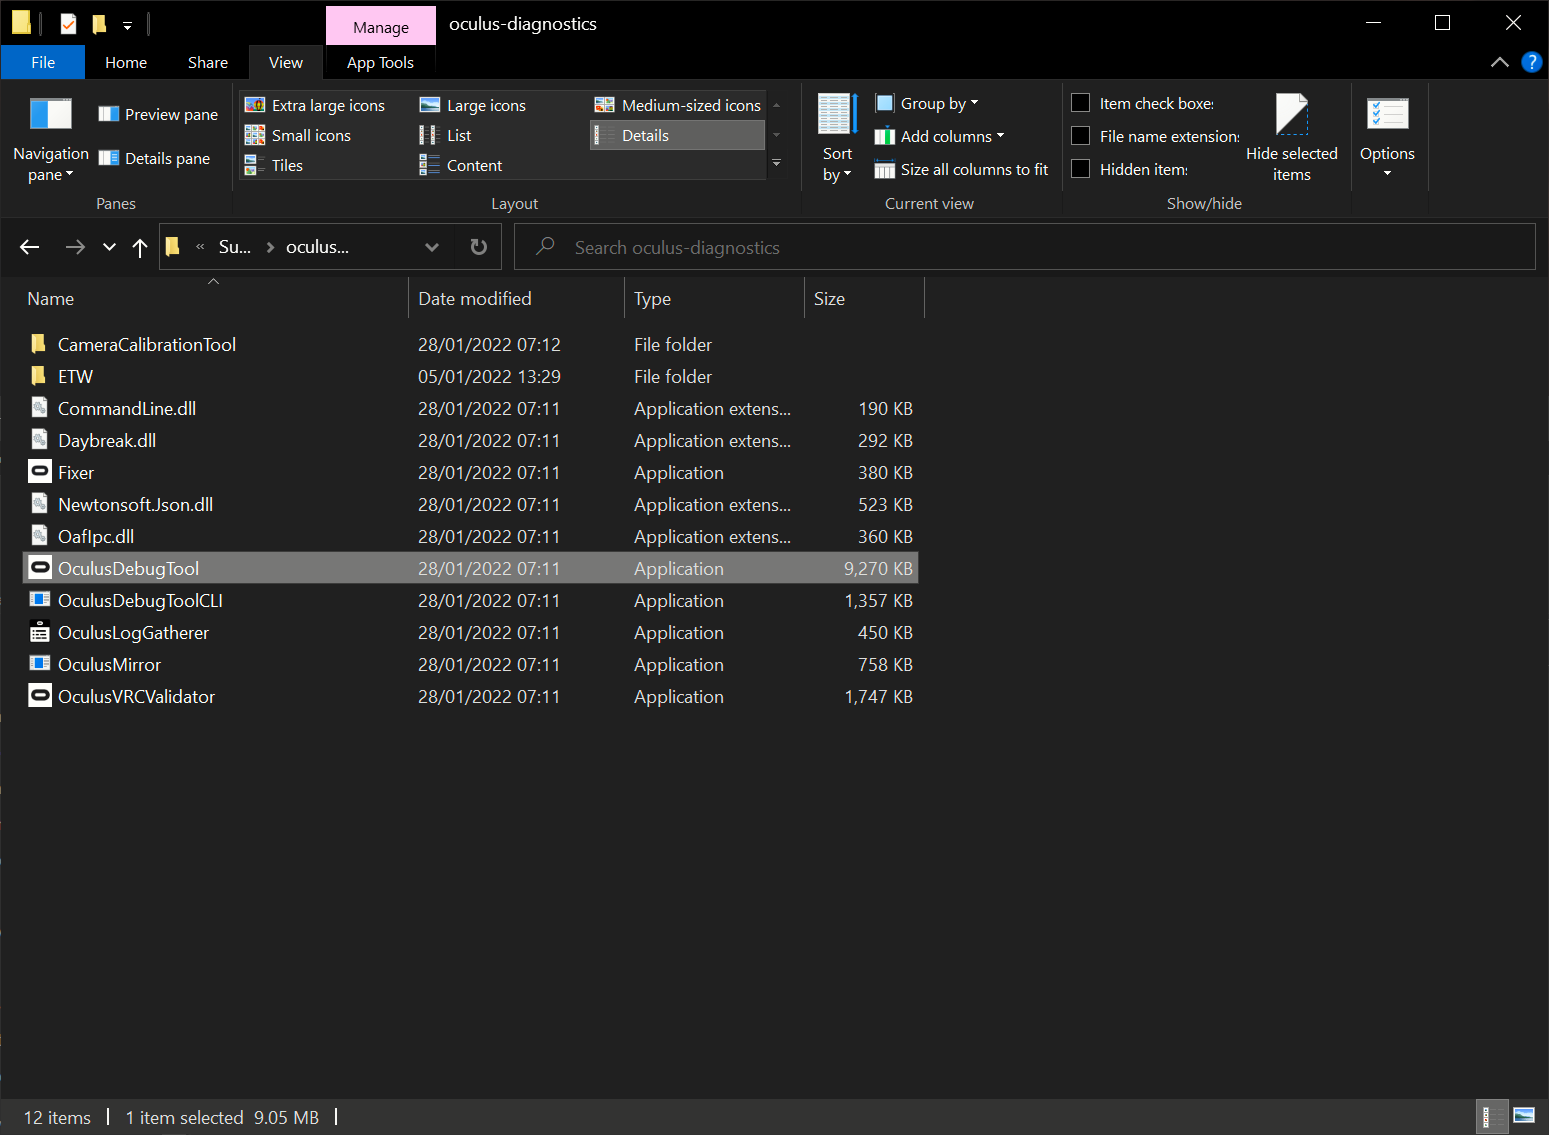The image size is (1549, 1135).
Task: Select the OculusMirror application file
Action: (x=109, y=665)
